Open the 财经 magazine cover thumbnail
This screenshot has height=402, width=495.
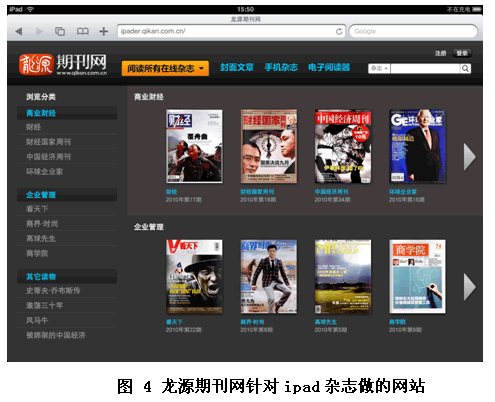pyautogui.click(x=194, y=146)
